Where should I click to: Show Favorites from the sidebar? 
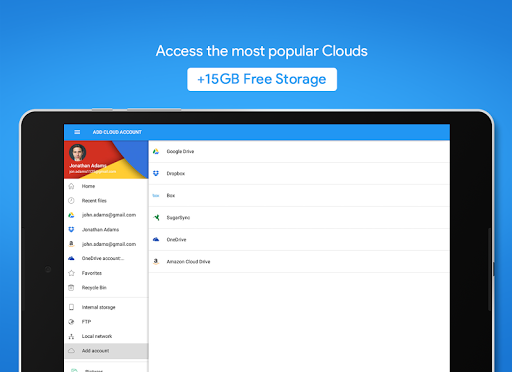tap(106, 273)
